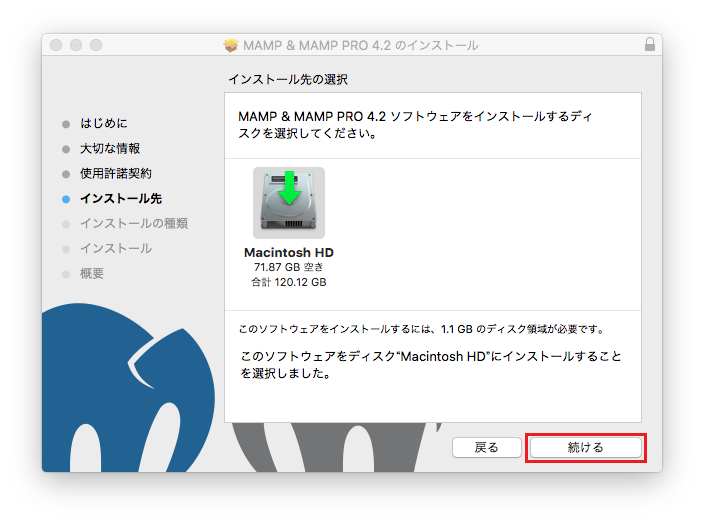
Task: Select the Macintosh HD disk icon
Action: click(289, 203)
